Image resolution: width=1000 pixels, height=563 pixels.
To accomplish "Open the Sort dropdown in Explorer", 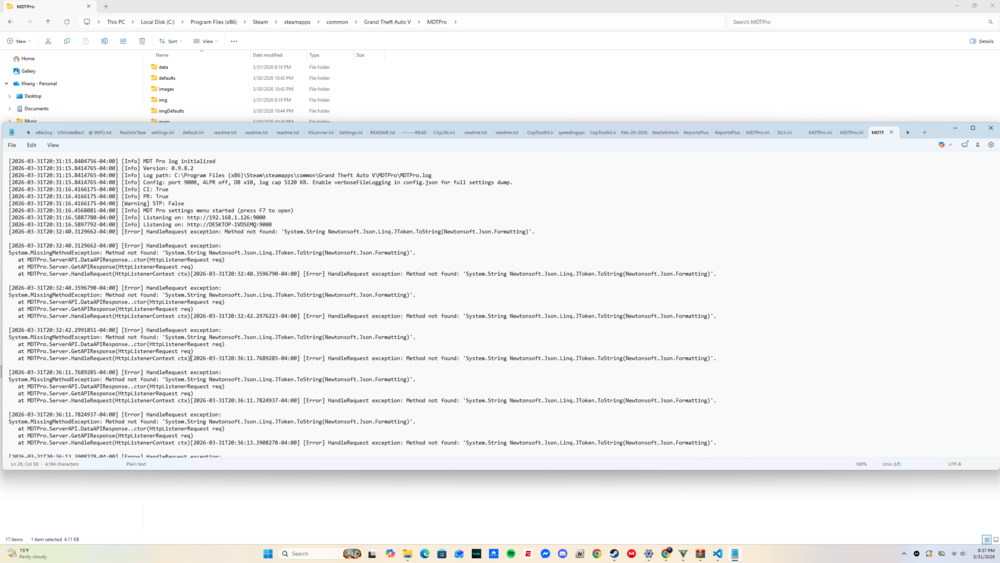I will pos(170,41).
